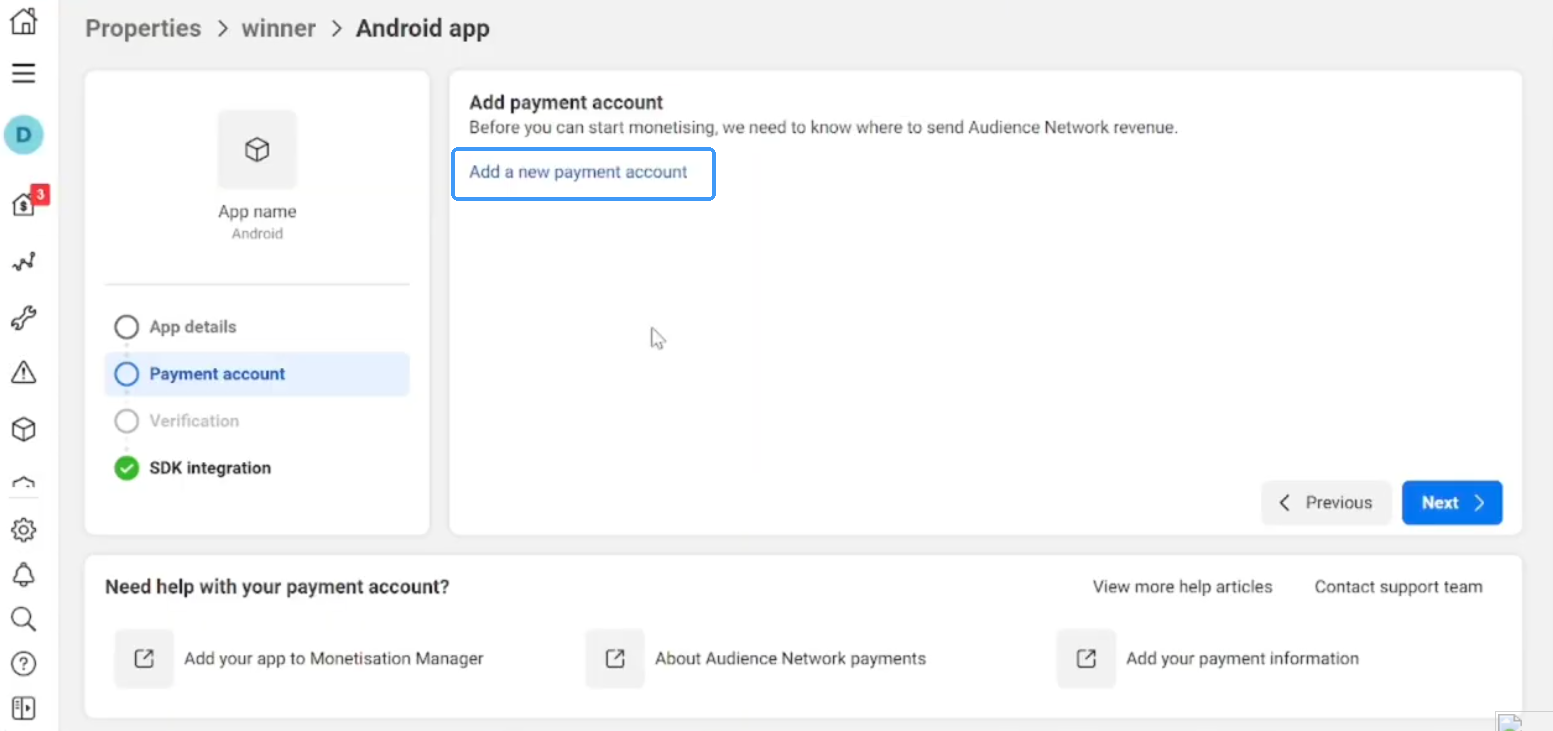The image size is (1553, 731).
Task: Open the warning triangle icon in sidebar
Action: (23, 373)
